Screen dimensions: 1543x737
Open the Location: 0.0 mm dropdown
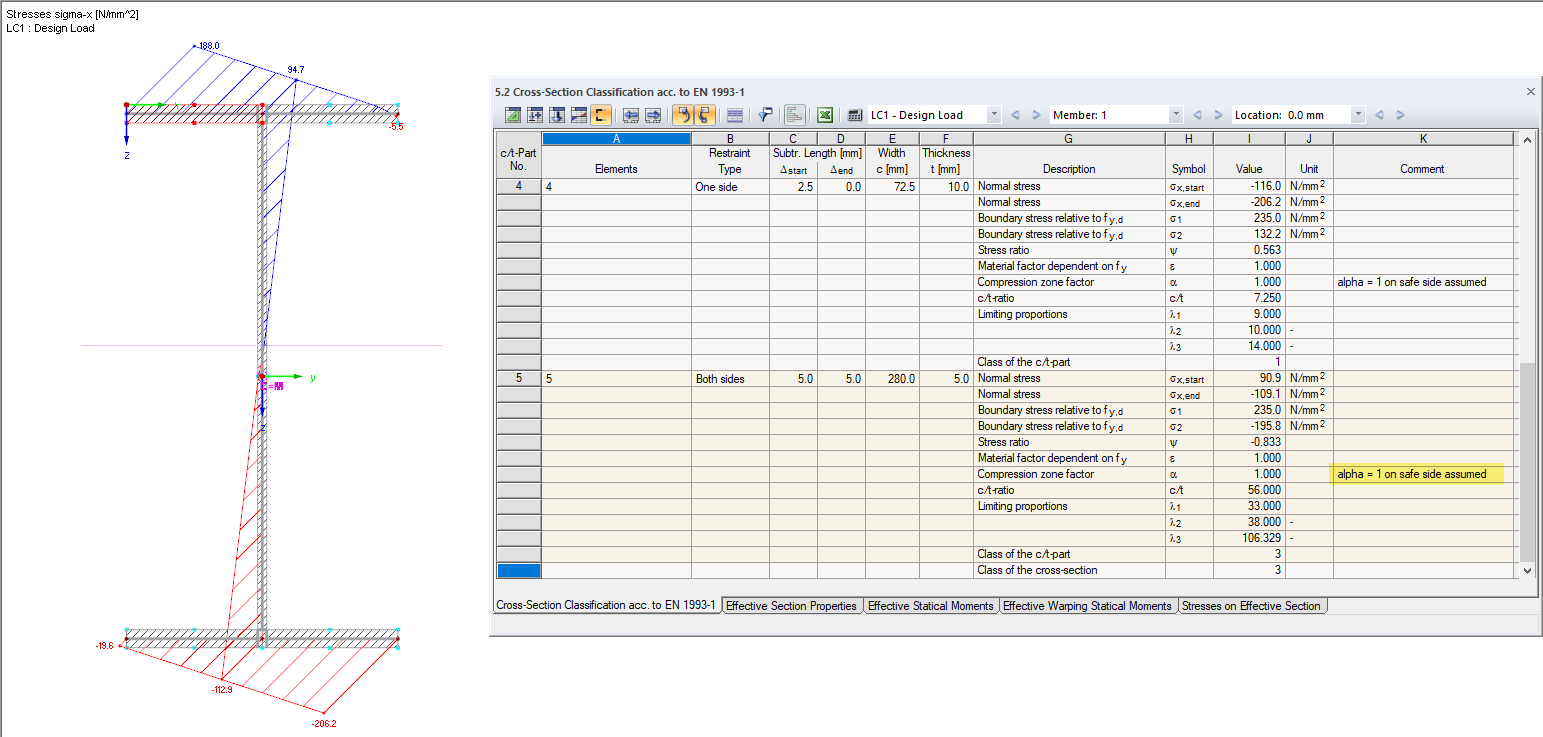pyautogui.click(x=1358, y=114)
